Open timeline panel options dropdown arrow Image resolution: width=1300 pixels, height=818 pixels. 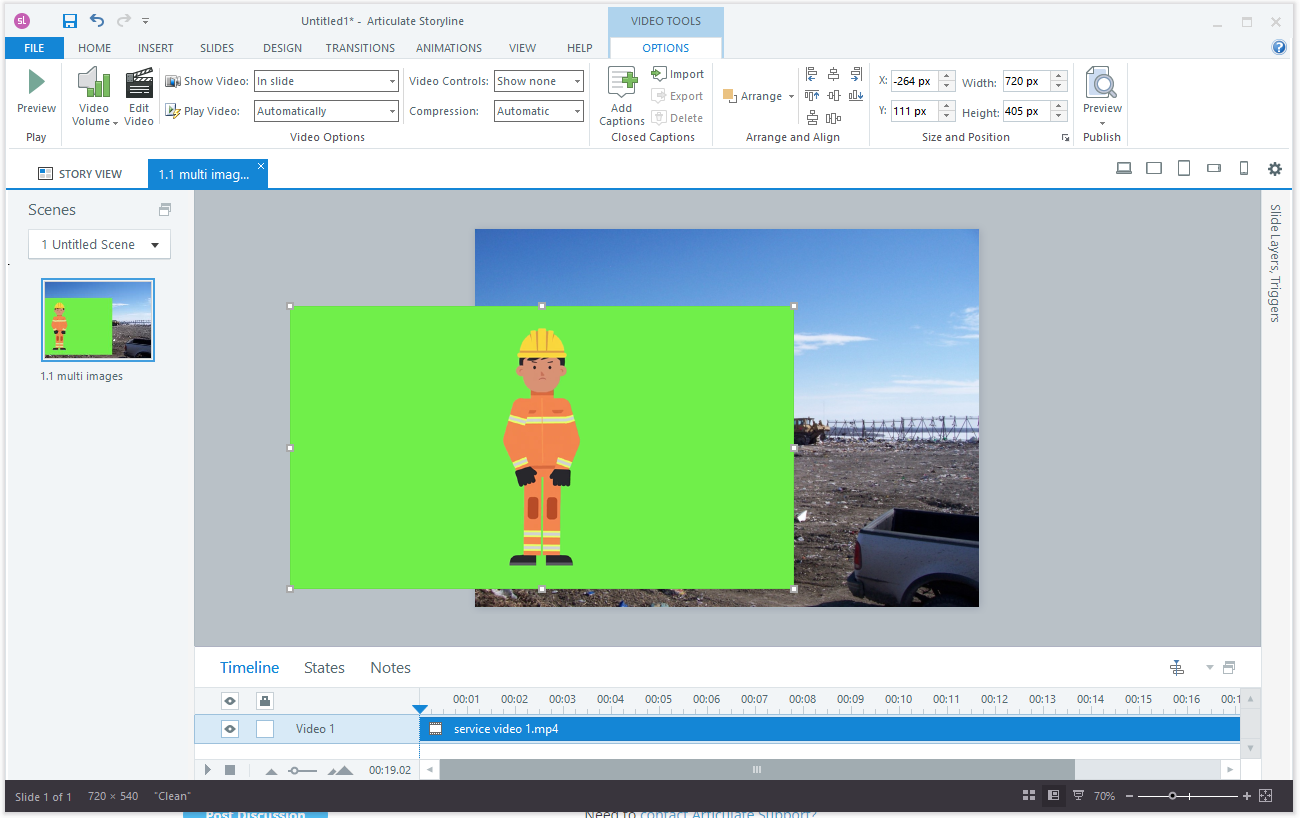[x=1209, y=668]
